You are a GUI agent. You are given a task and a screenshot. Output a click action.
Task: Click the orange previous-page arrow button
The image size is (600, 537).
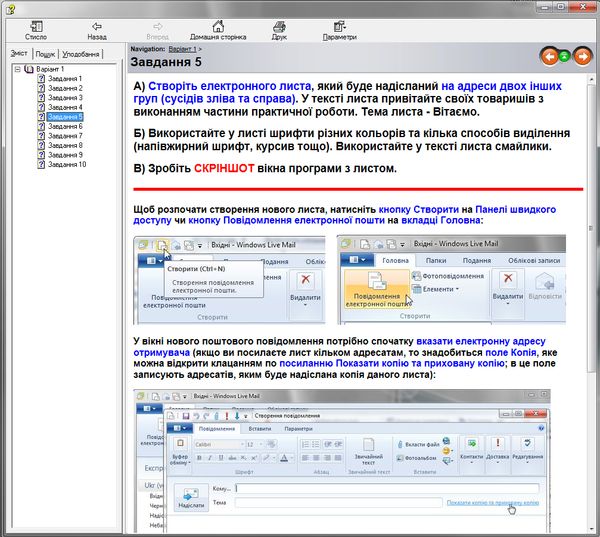click(x=549, y=57)
